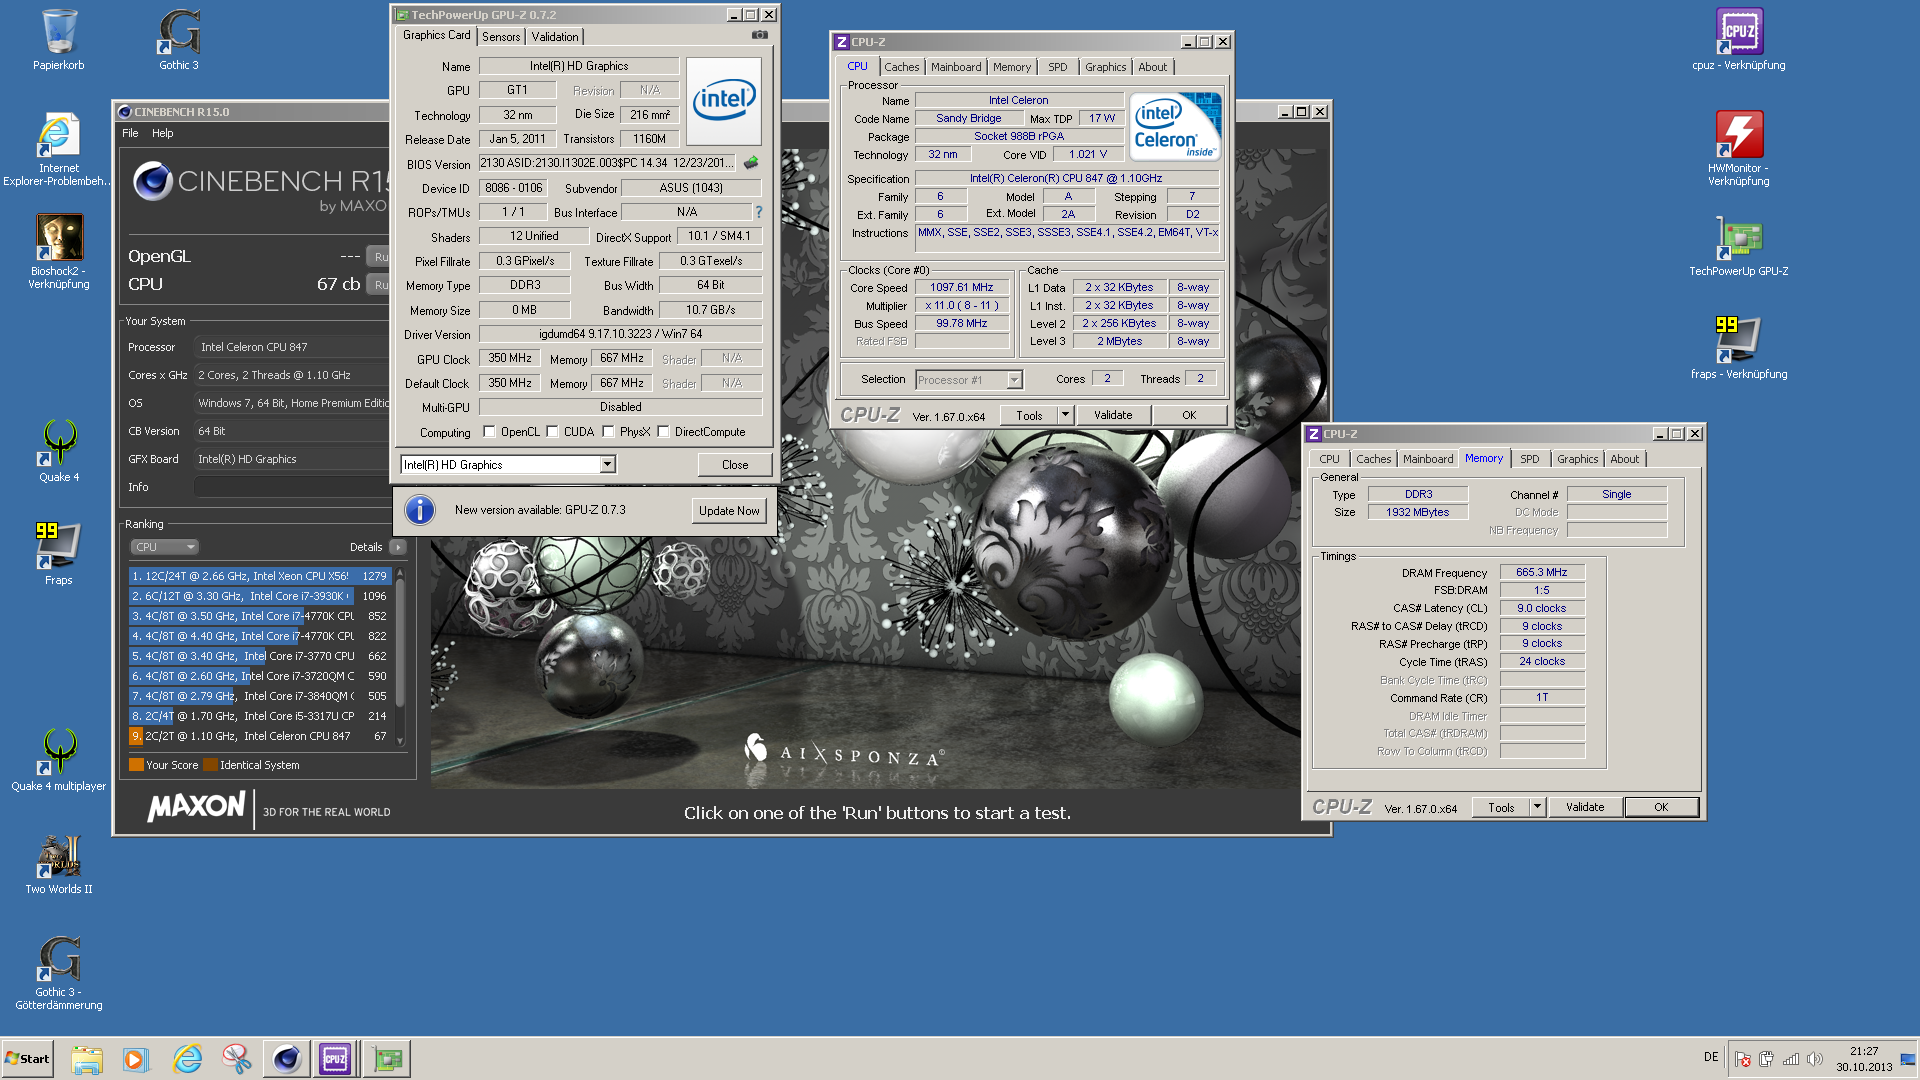Screen dimensions: 1920x1080
Task: Click the Info input field in Cinebench
Action: 293,487
